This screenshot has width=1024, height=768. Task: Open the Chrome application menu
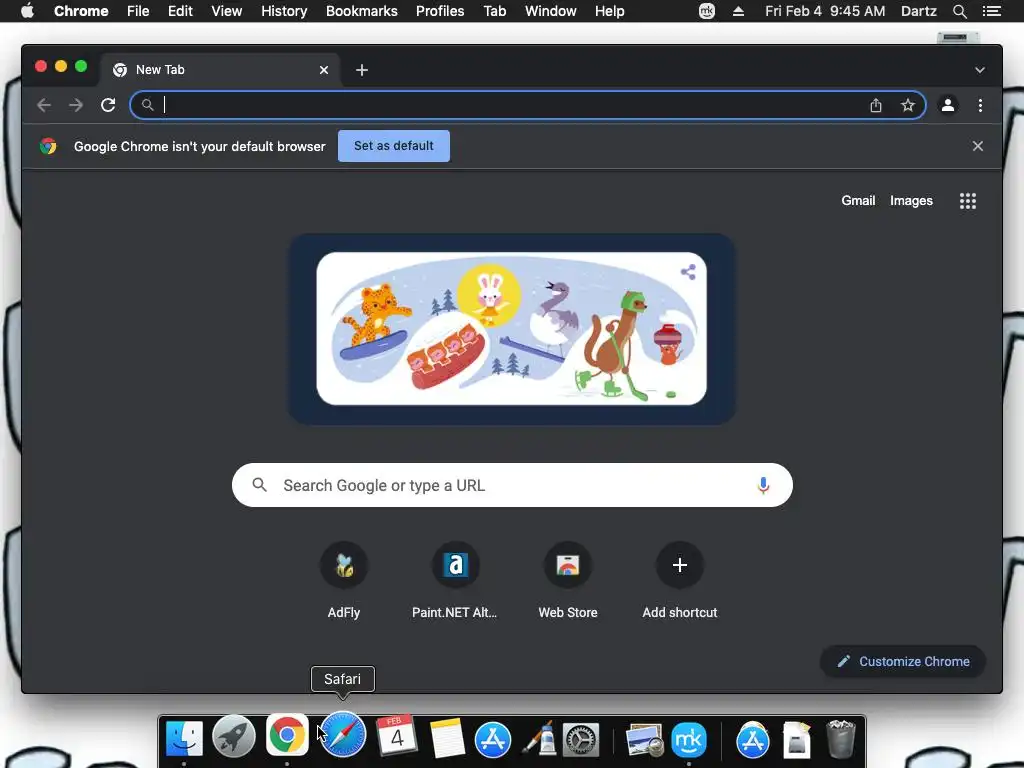click(x=81, y=11)
